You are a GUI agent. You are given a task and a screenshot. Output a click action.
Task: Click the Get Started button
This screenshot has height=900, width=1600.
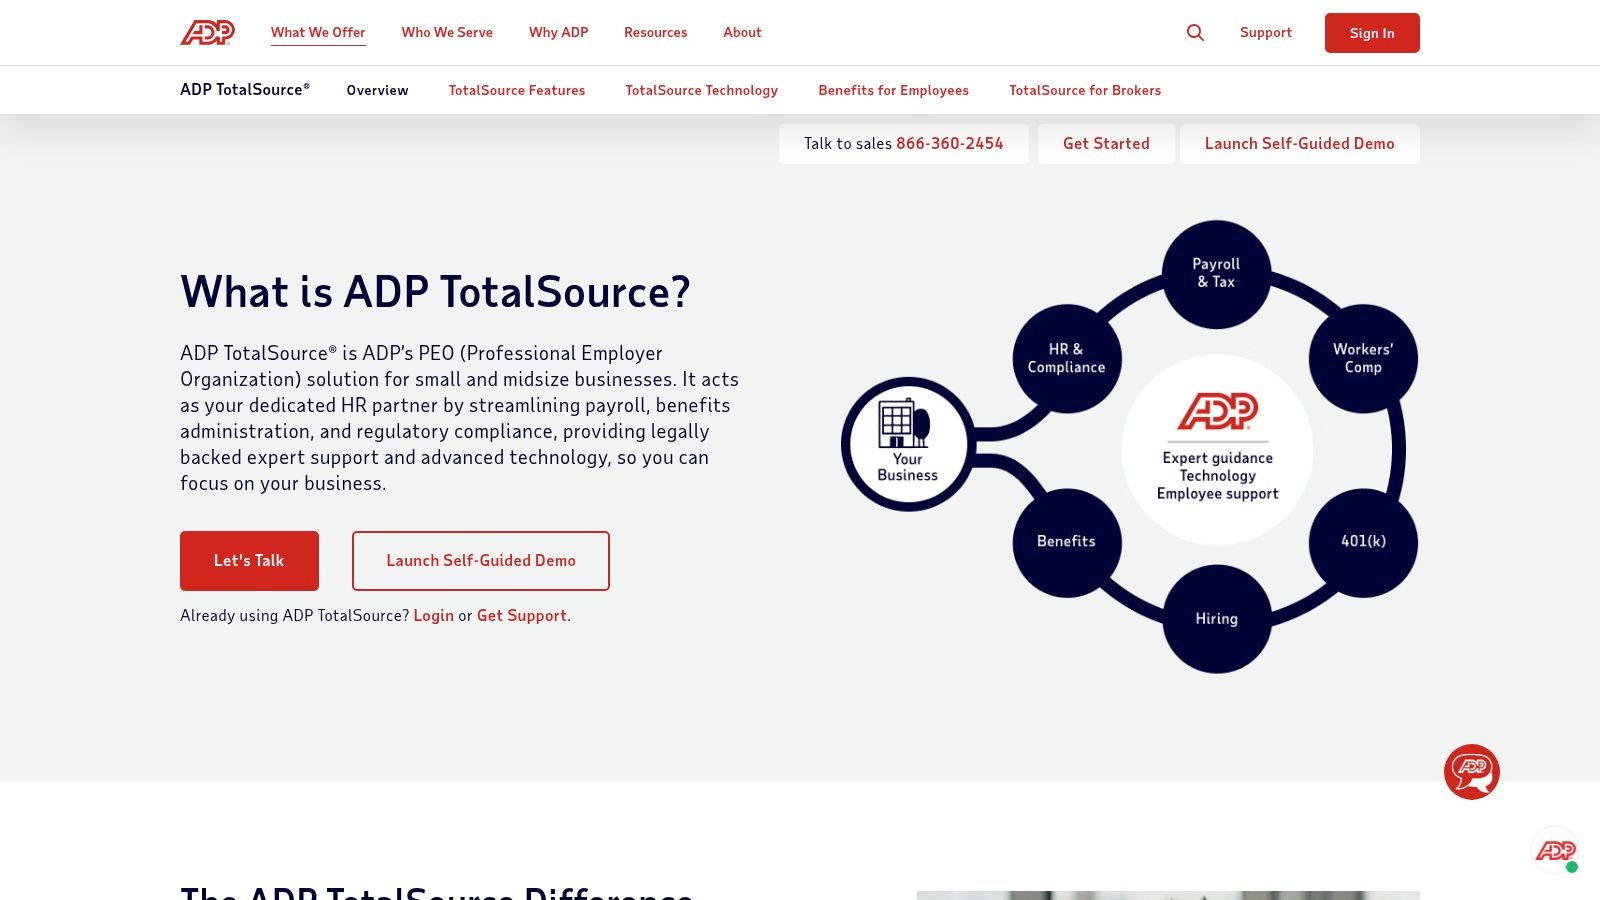tap(1106, 144)
